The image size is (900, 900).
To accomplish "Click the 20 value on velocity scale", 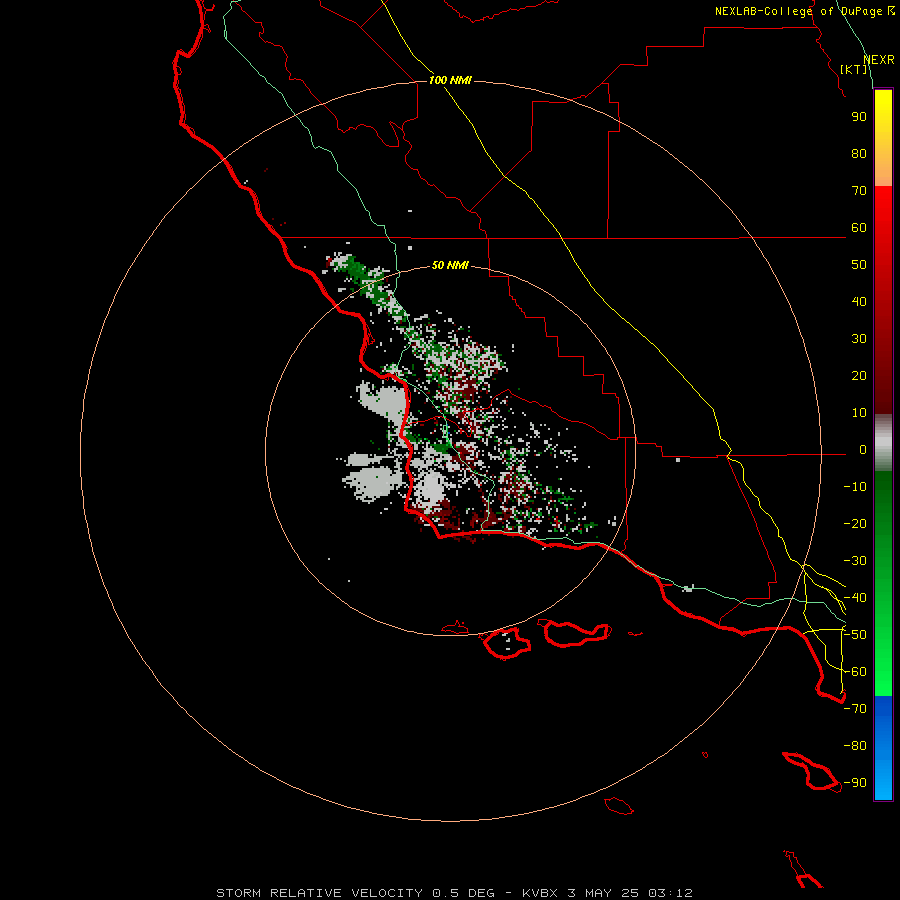I will pos(859,376).
